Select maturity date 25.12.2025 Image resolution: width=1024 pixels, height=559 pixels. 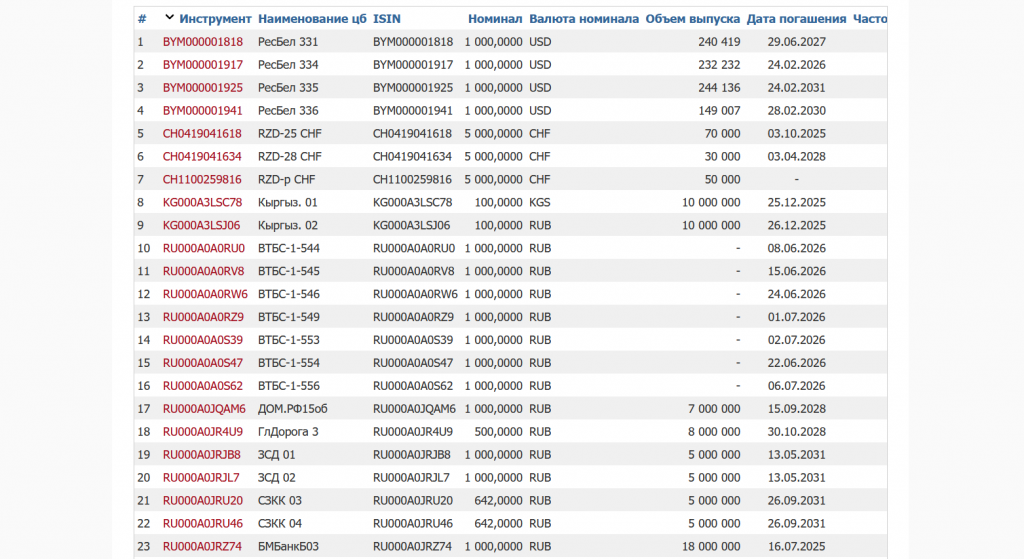tap(796, 202)
